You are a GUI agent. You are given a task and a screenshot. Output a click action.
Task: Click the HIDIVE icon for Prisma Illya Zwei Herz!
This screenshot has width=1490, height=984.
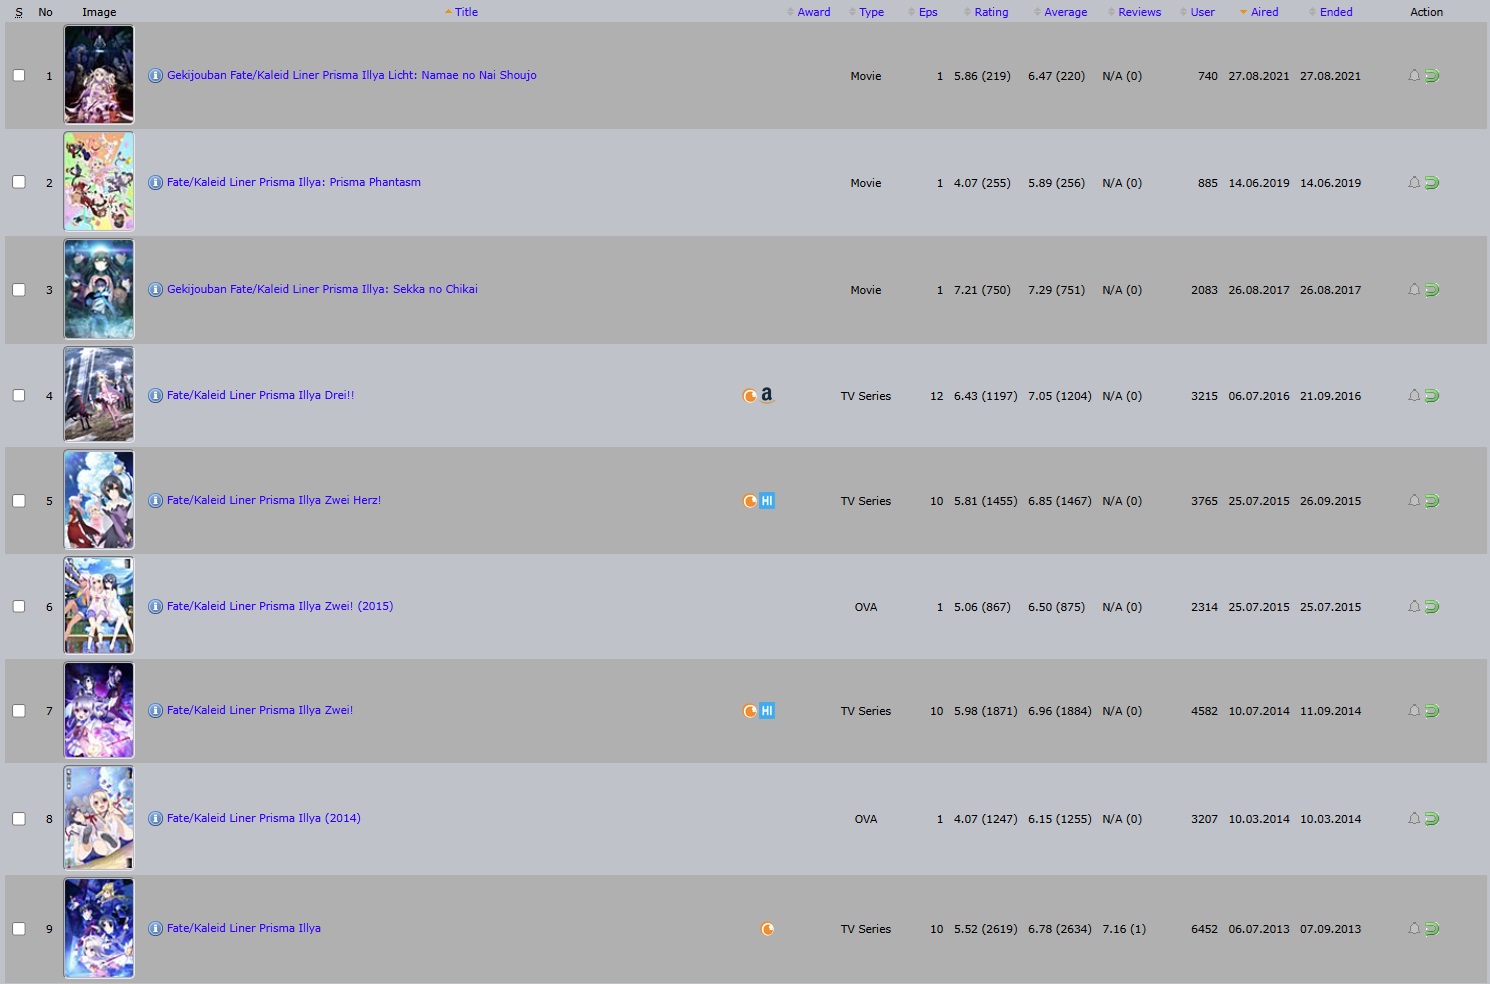[x=767, y=501]
